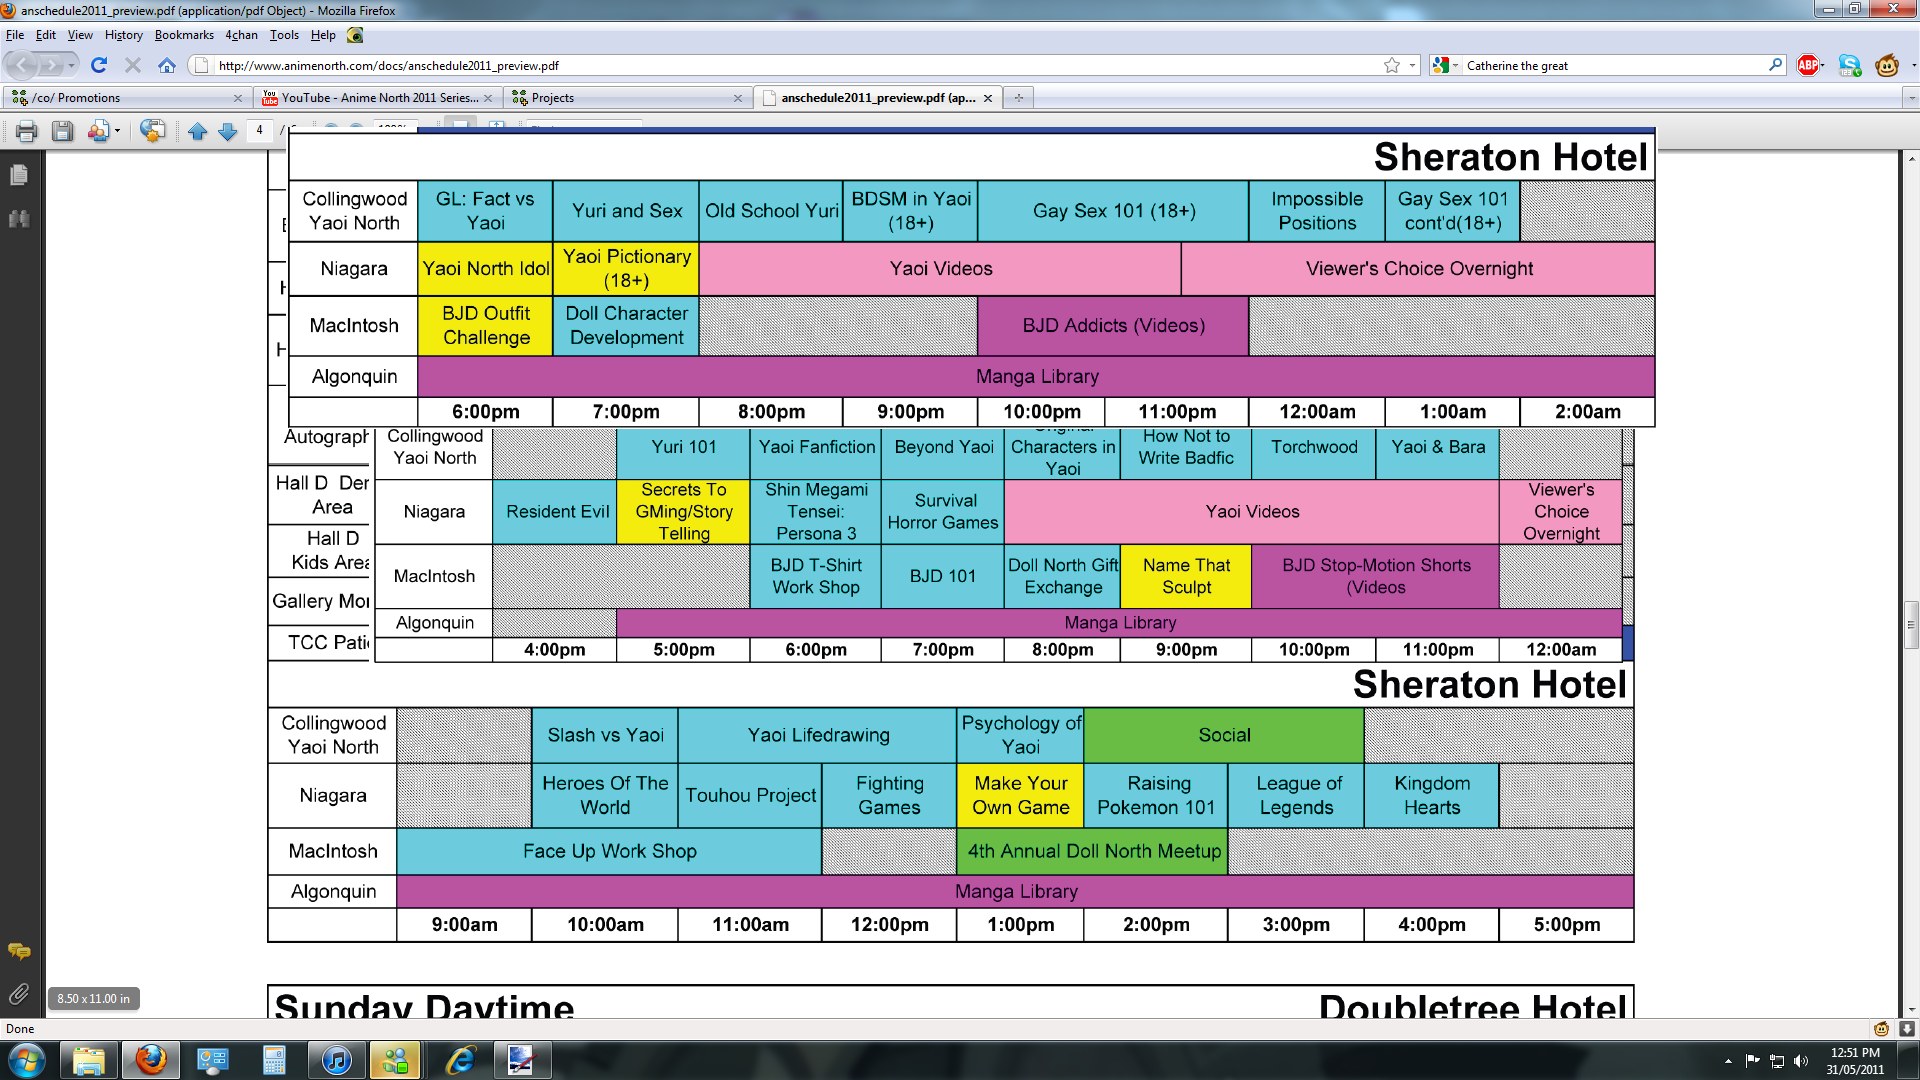Go to next PDF page arrow
The image size is (1920, 1080).
[x=228, y=131]
